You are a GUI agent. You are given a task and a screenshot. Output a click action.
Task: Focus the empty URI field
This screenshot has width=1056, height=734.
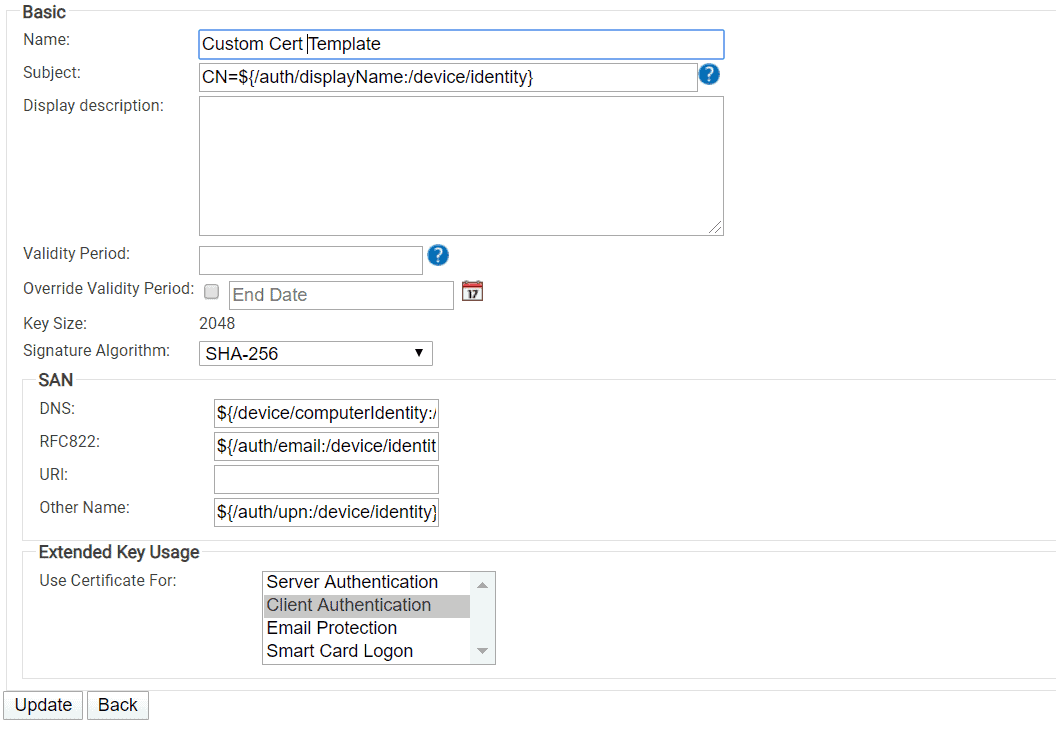(326, 479)
